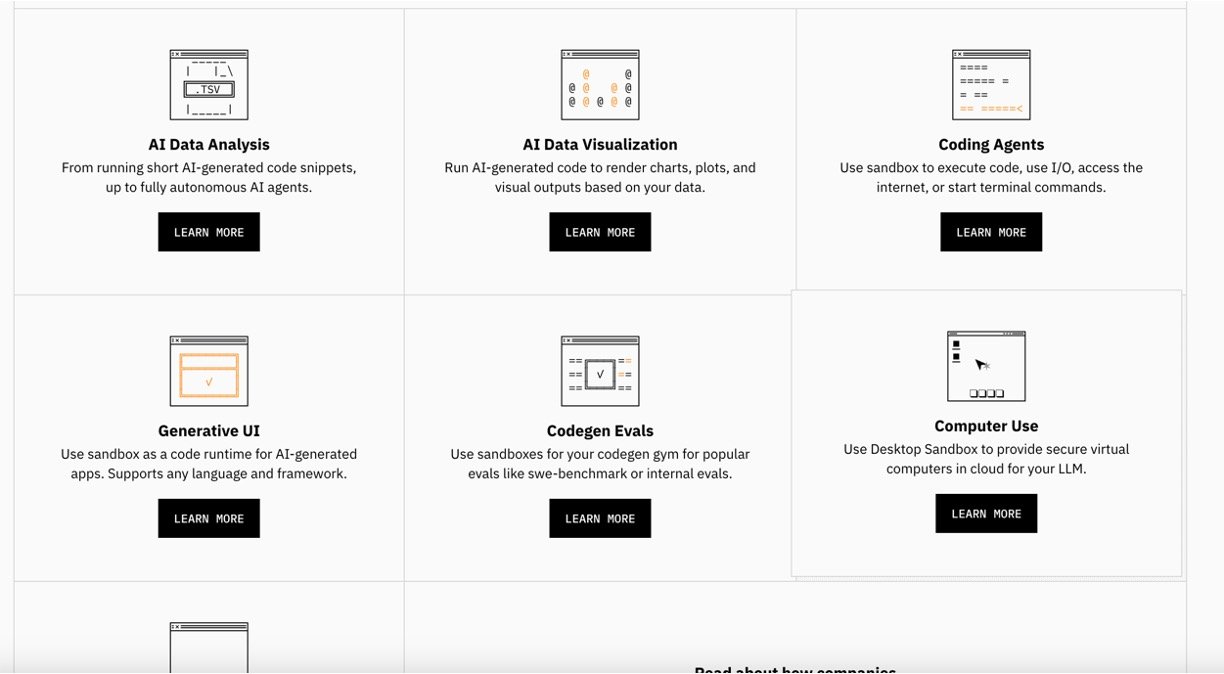This screenshot has width=1224, height=674.
Task: Click the Generative UI title
Action: tap(209, 431)
